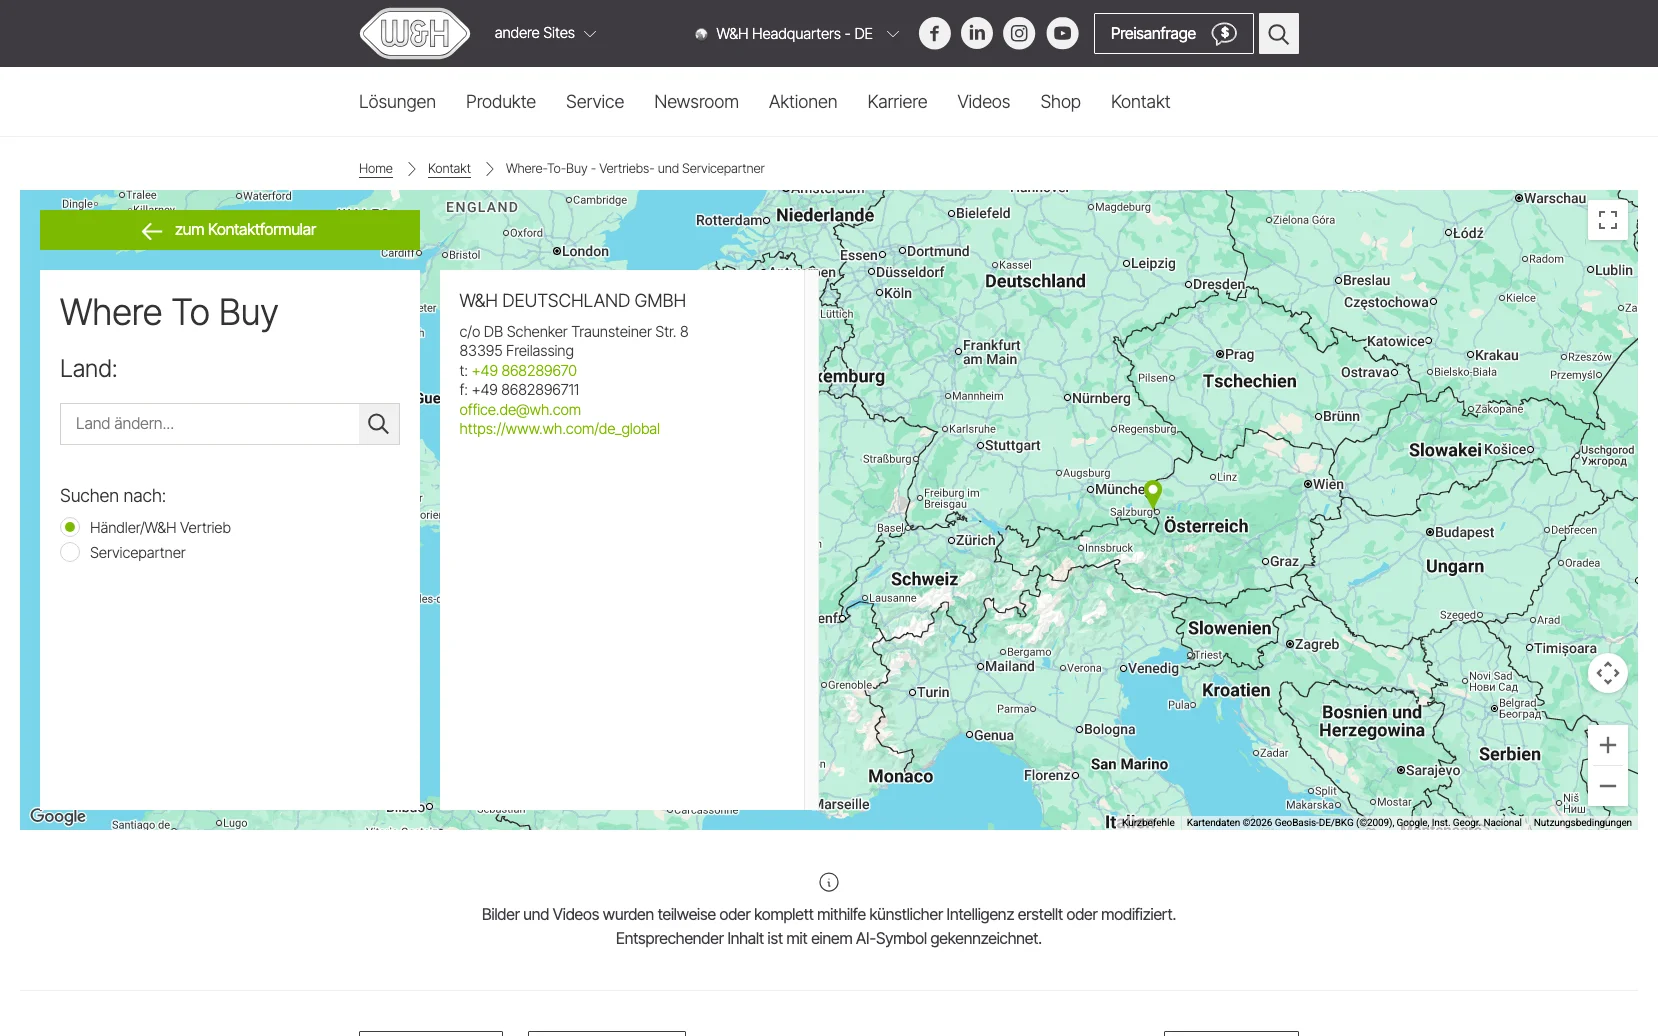The width and height of the screenshot is (1658, 1036).
Task: Open the W&H YouTube channel icon
Action: click(1062, 34)
